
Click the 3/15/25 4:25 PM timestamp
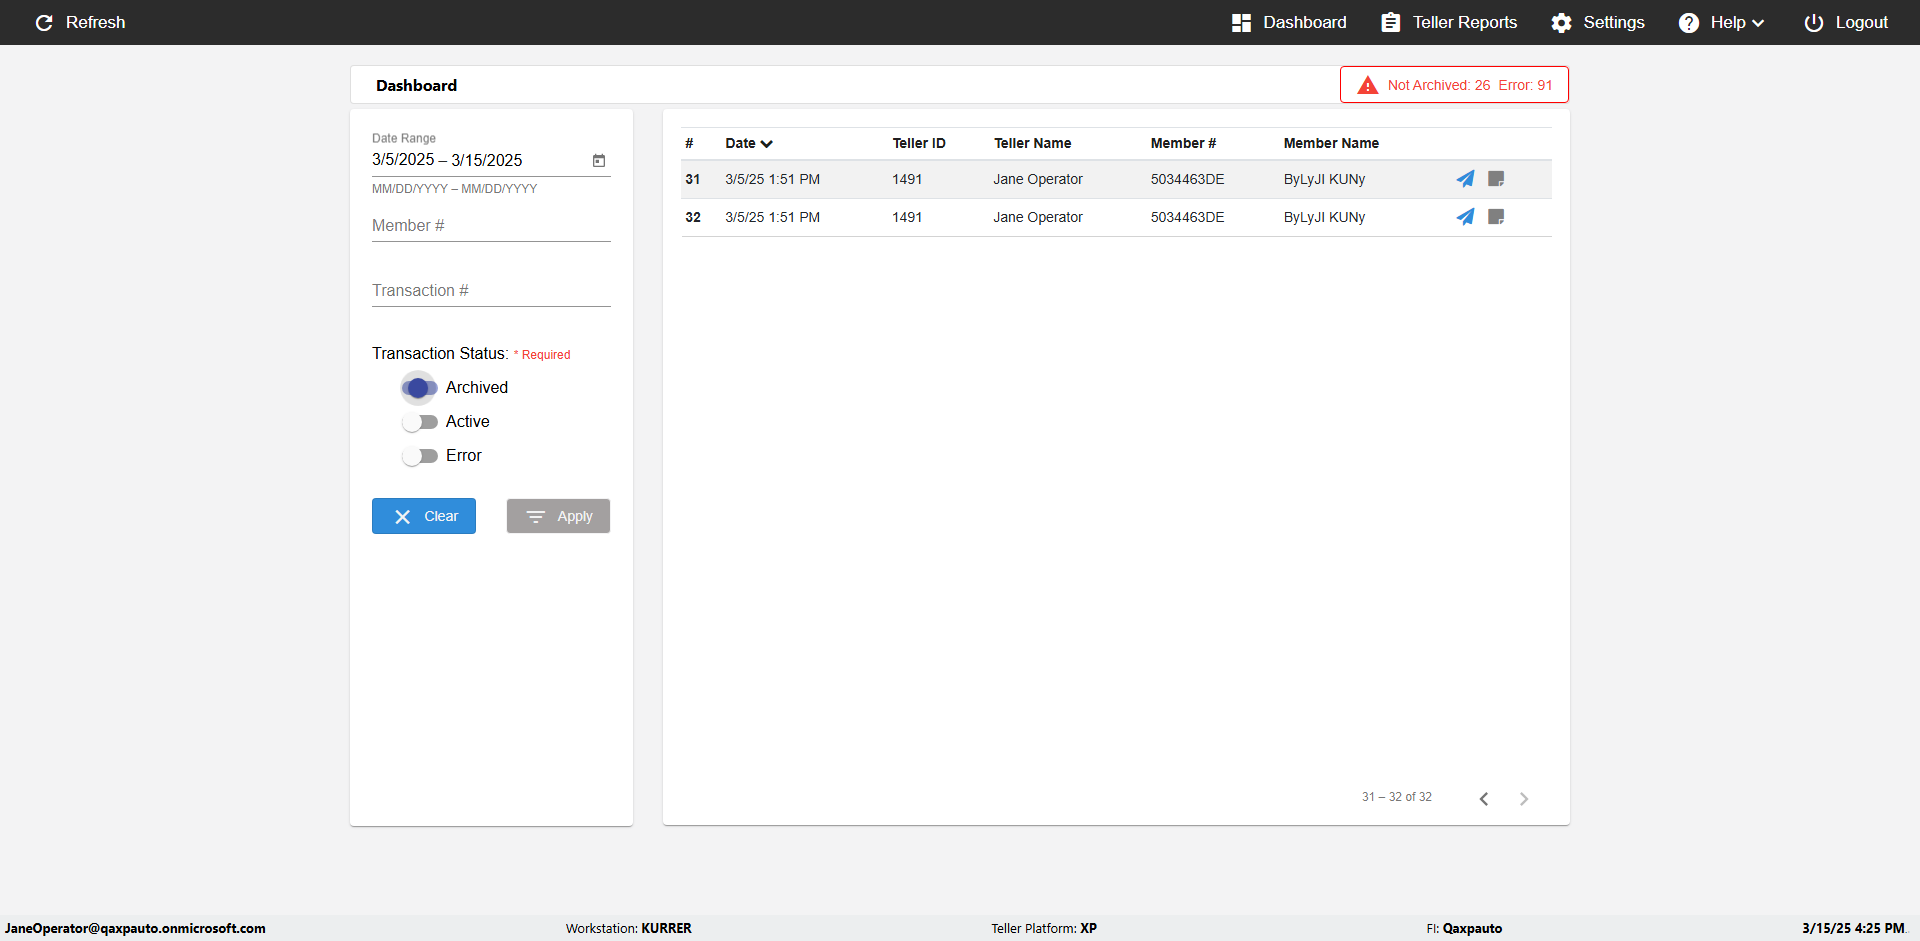pyautogui.click(x=1853, y=928)
